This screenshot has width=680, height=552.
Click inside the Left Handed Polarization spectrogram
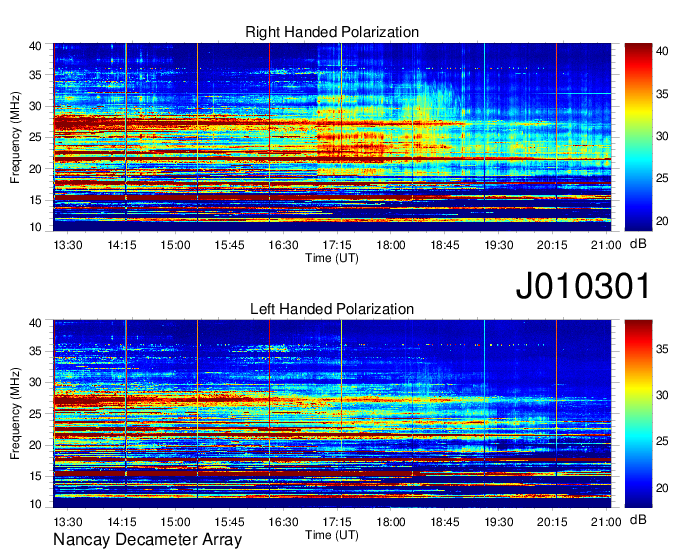coord(332,414)
